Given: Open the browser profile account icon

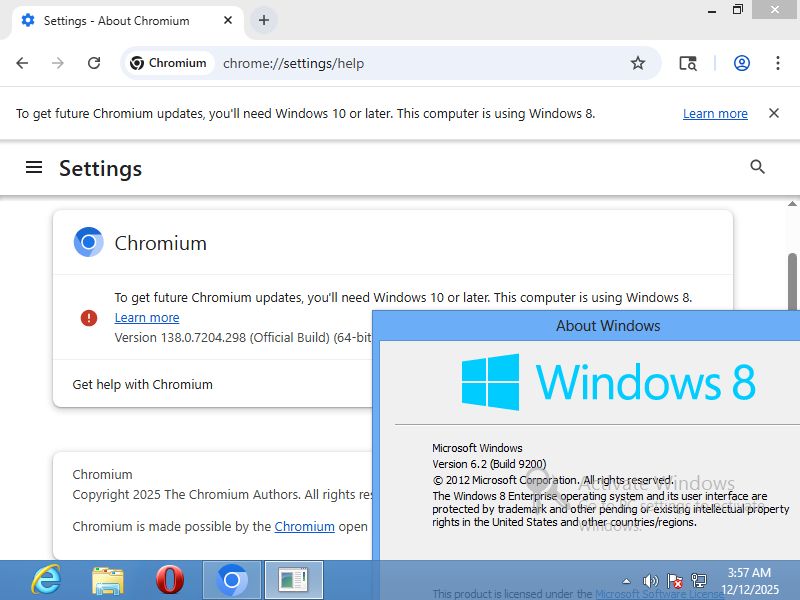Looking at the screenshot, I should point(742,62).
